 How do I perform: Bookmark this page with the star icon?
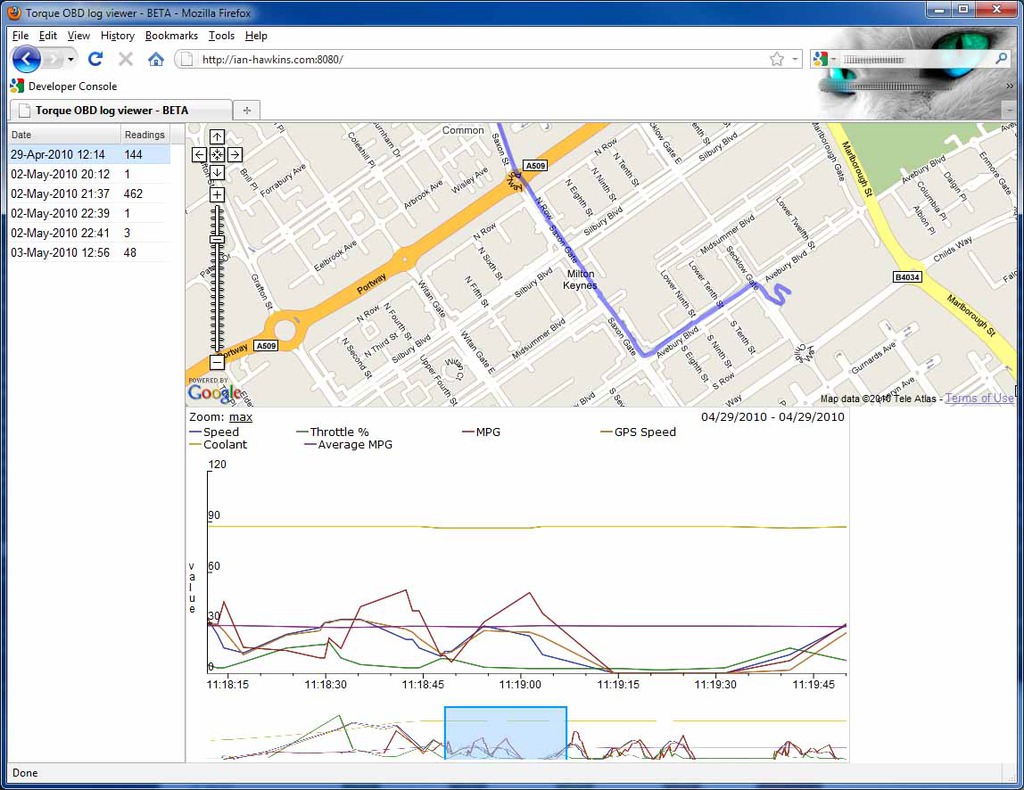point(777,59)
